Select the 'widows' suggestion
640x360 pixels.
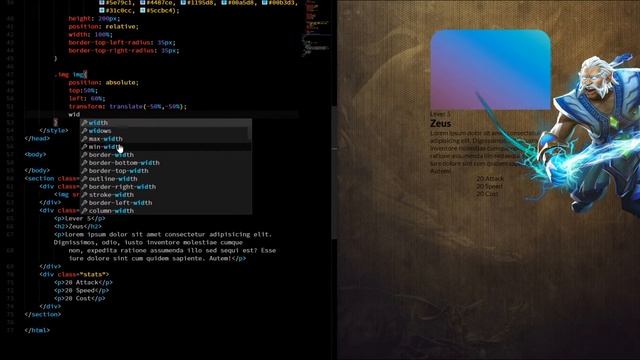pos(165,131)
